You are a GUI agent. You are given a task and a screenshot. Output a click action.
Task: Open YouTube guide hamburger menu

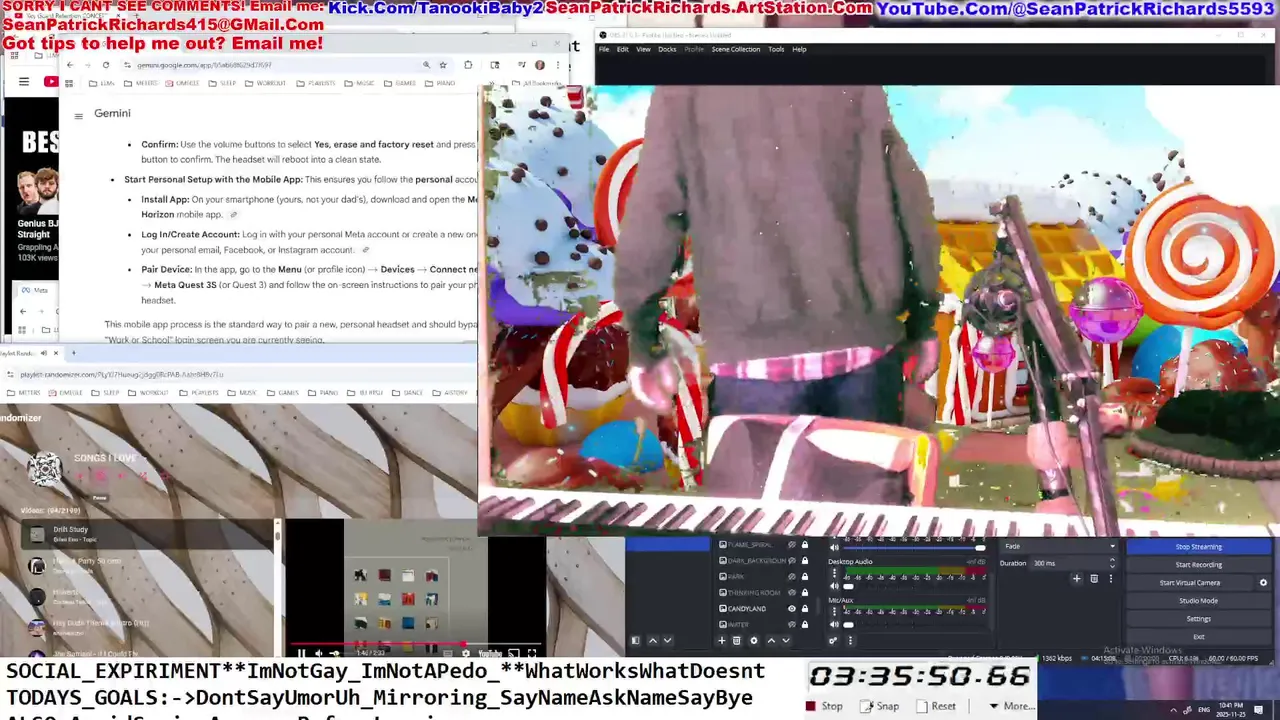[x=24, y=81]
